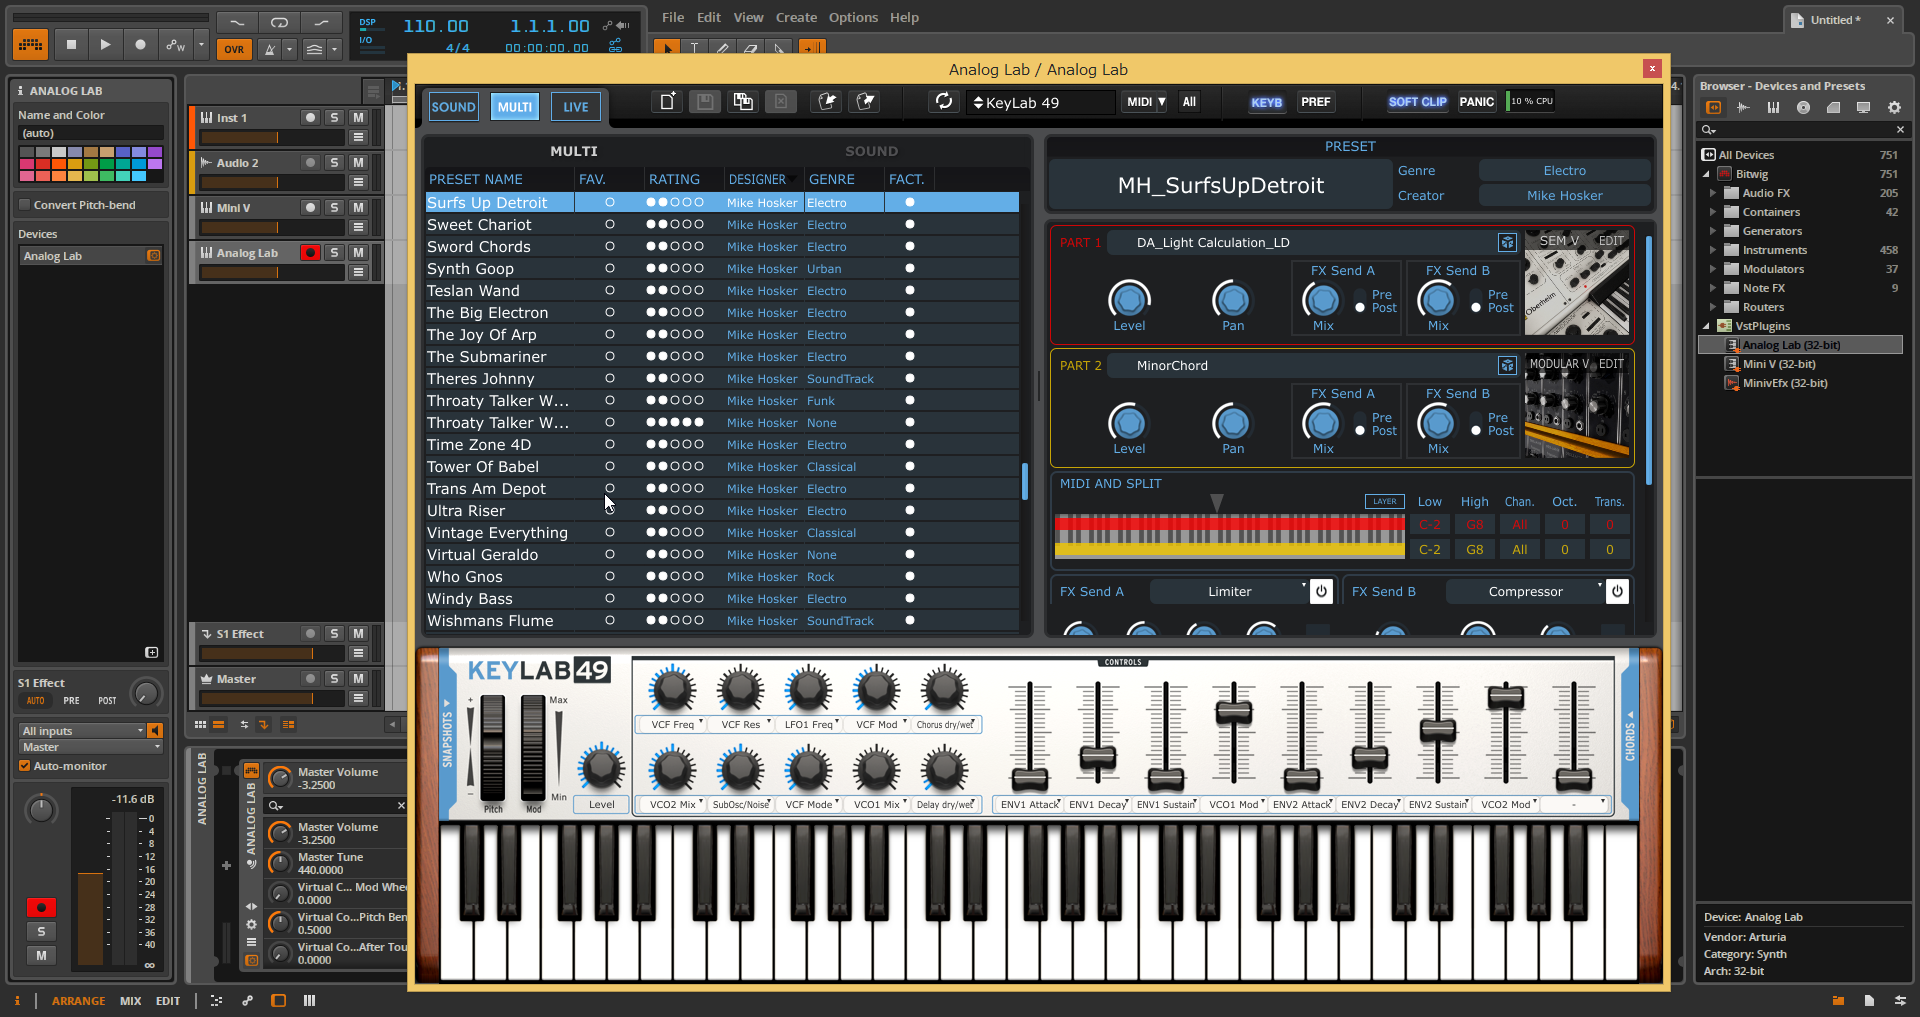Collapse the VstPlugins tree node

pyautogui.click(x=1706, y=326)
